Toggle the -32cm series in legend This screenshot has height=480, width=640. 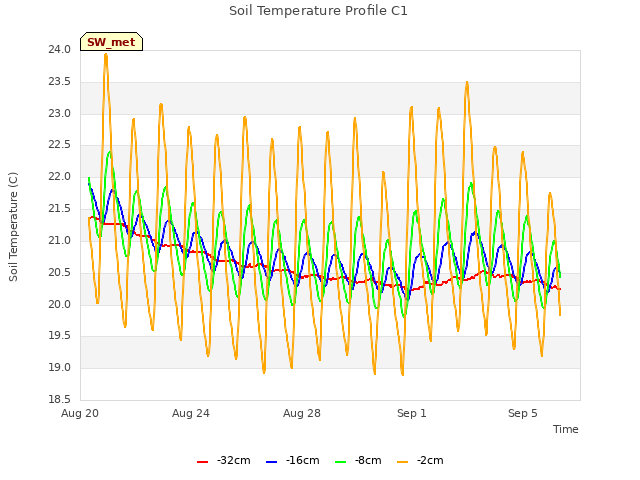click(224, 460)
